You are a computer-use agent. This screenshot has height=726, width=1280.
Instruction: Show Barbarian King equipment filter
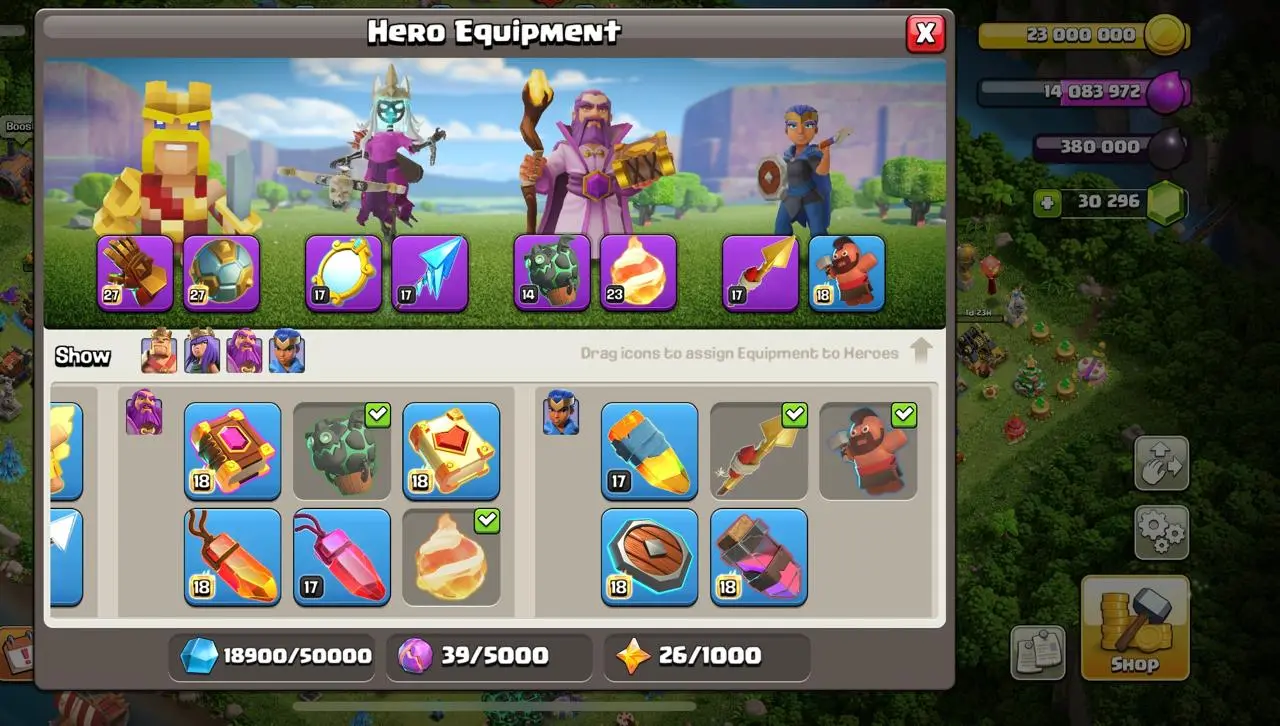point(158,352)
